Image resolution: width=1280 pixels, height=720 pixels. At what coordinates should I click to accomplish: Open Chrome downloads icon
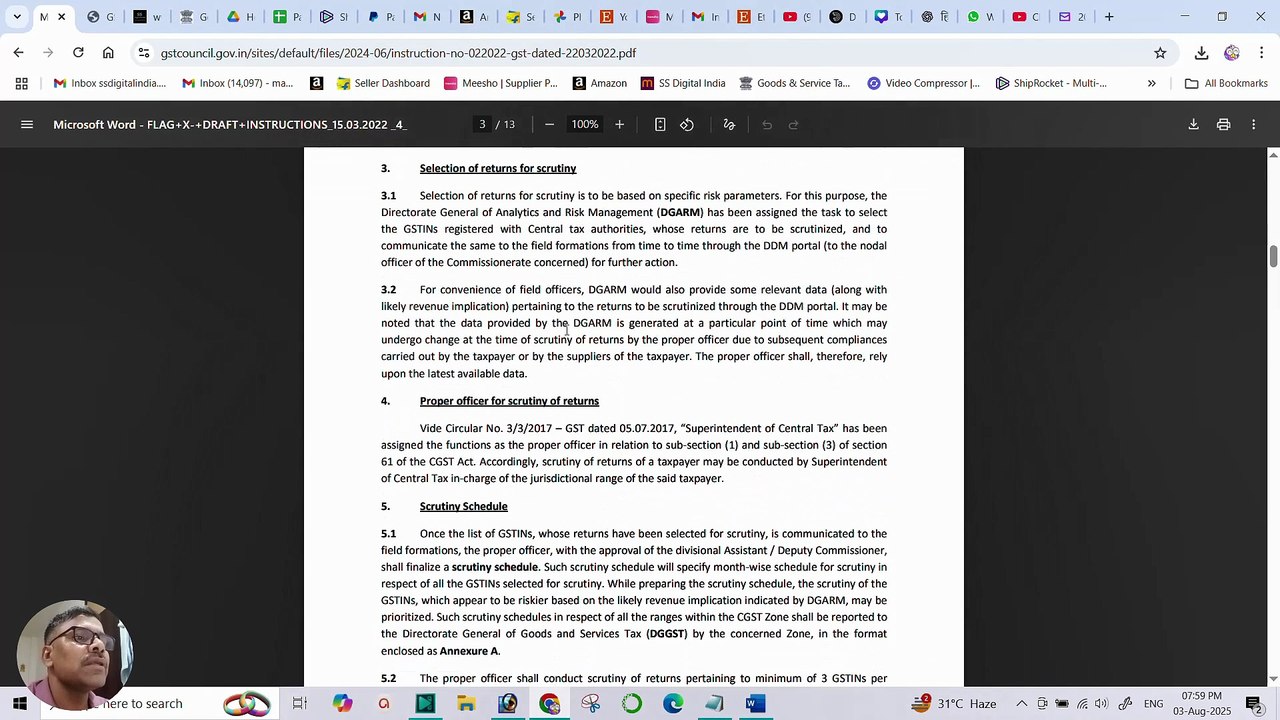[x=1201, y=53]
